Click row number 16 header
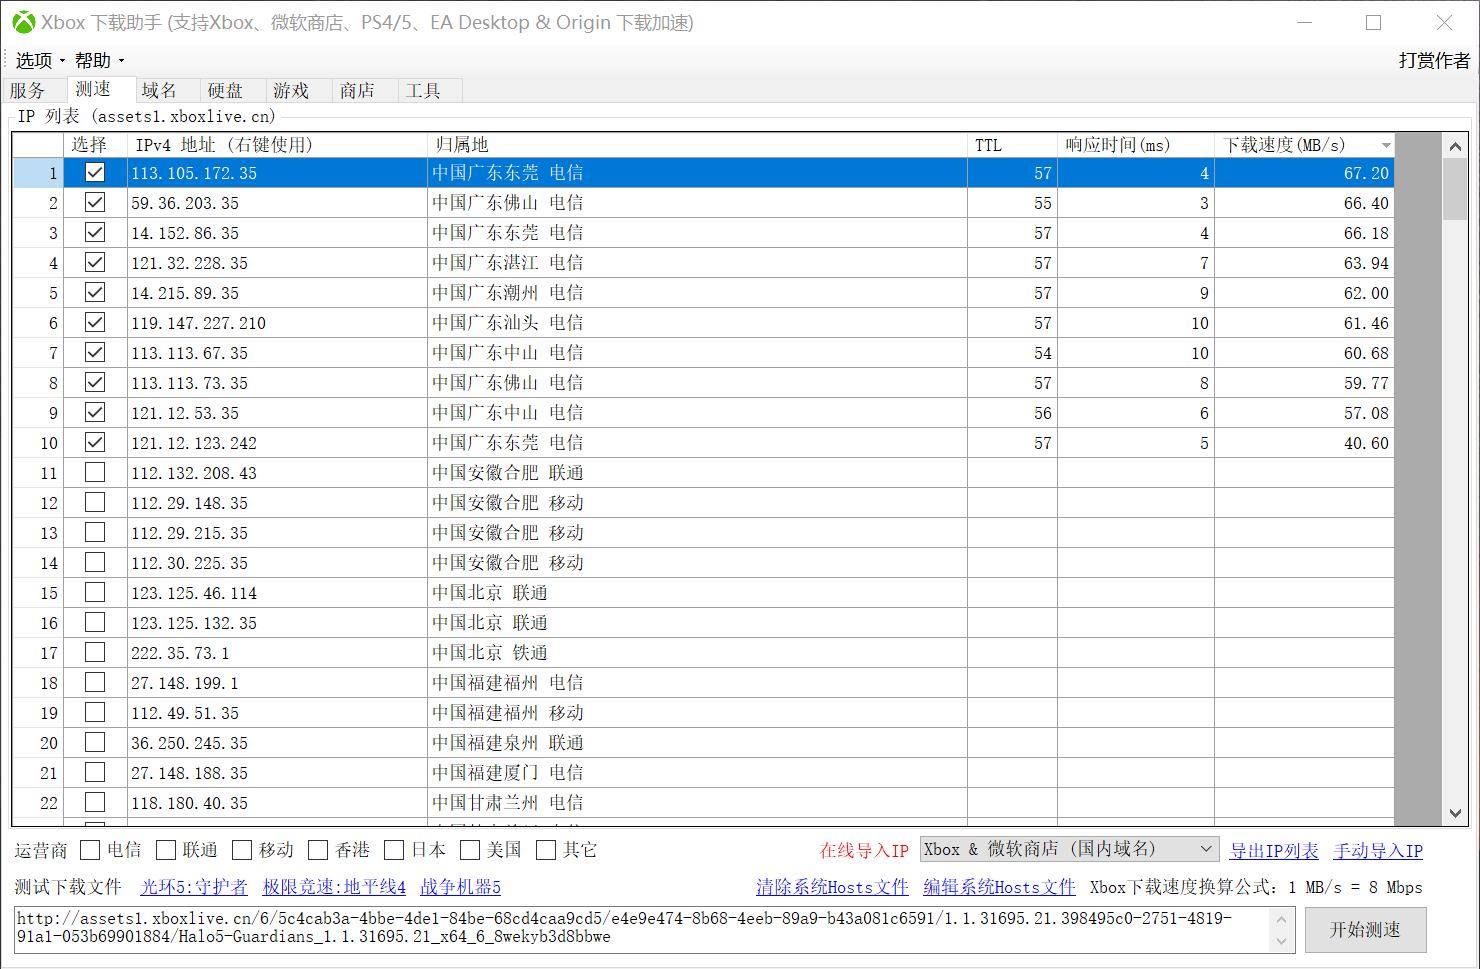Image resolution: width=1480 pixels, height=969 pixels. [x=39, y=623]
